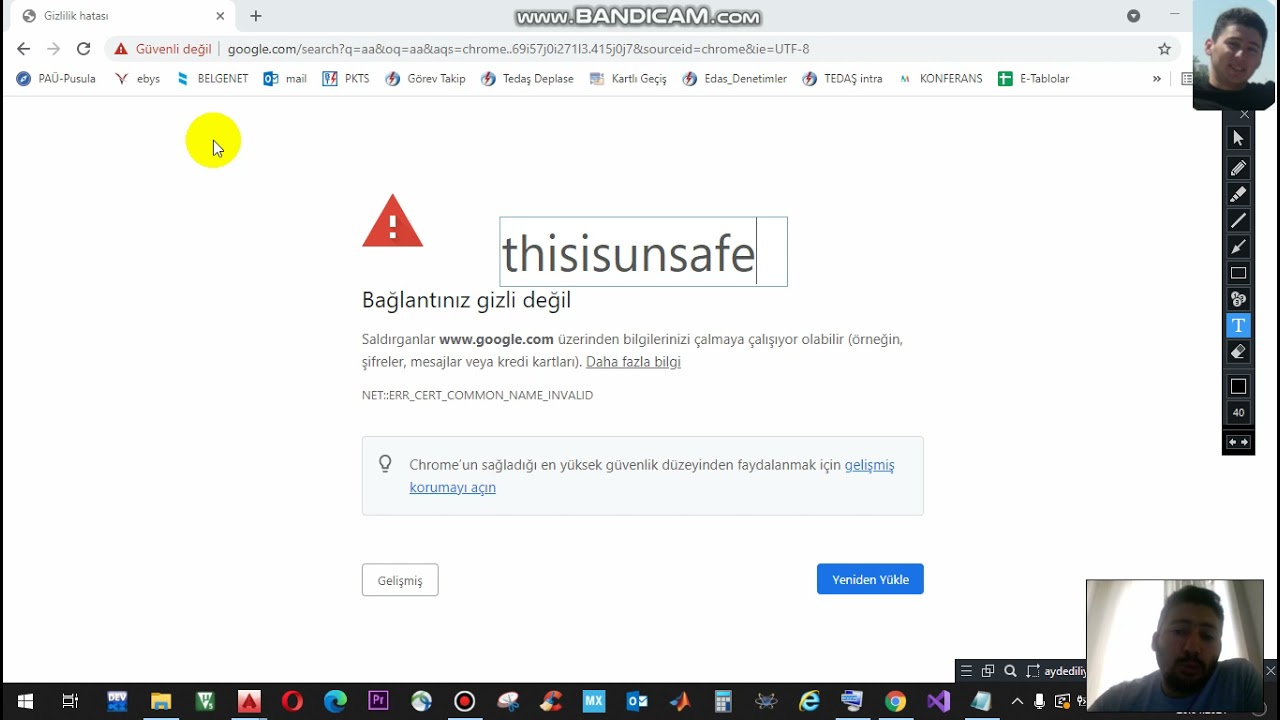Click the Daha fazla bilgi link

tap(633, 362)
